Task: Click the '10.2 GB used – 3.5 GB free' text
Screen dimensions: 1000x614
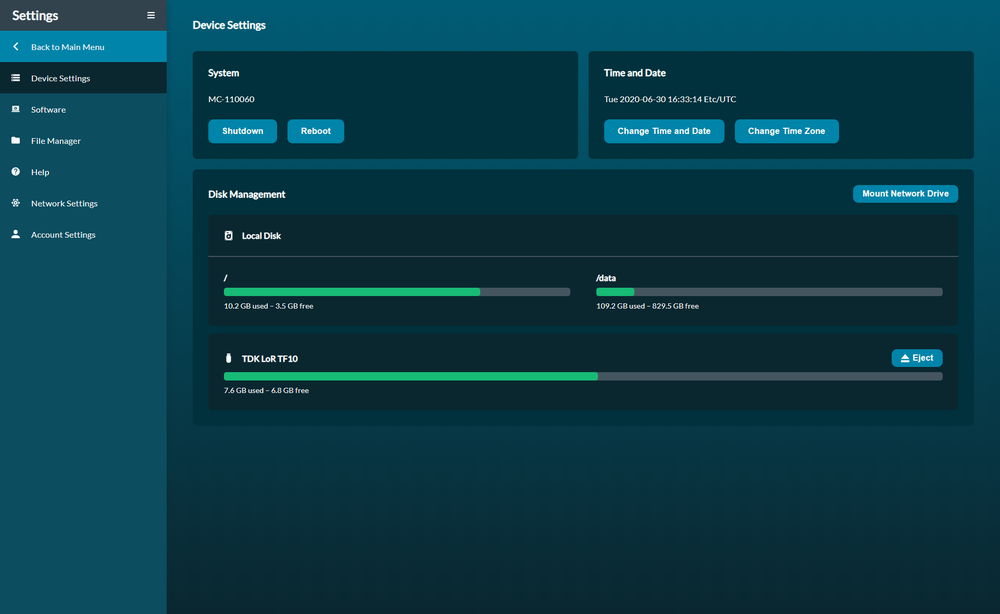Action: pos(268,306)
